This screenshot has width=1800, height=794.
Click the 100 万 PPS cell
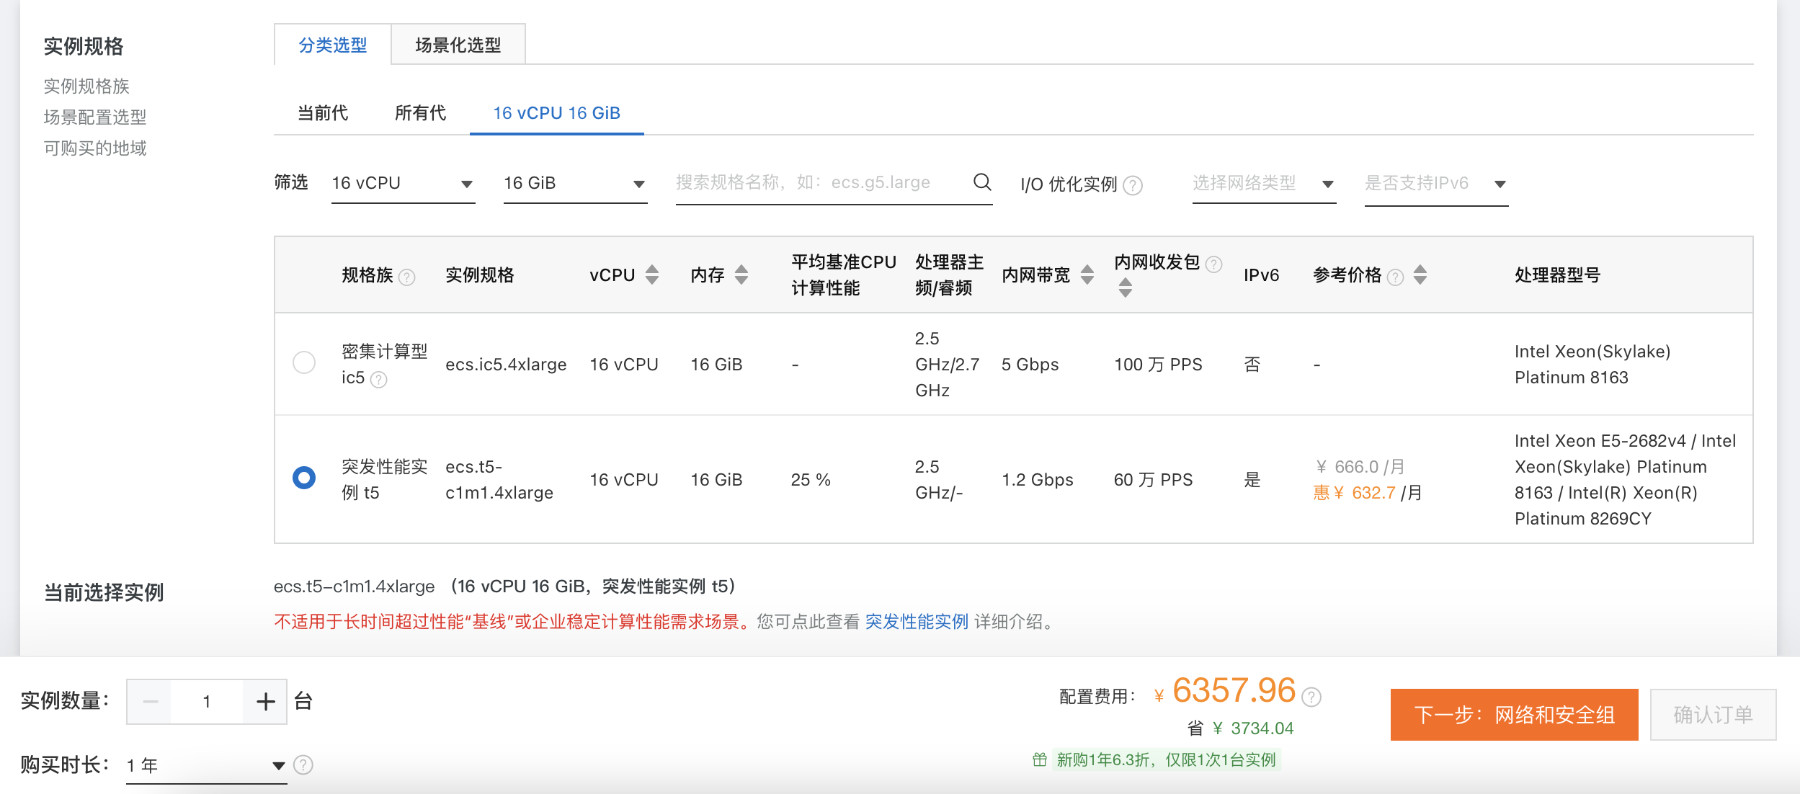point(1158,364)
